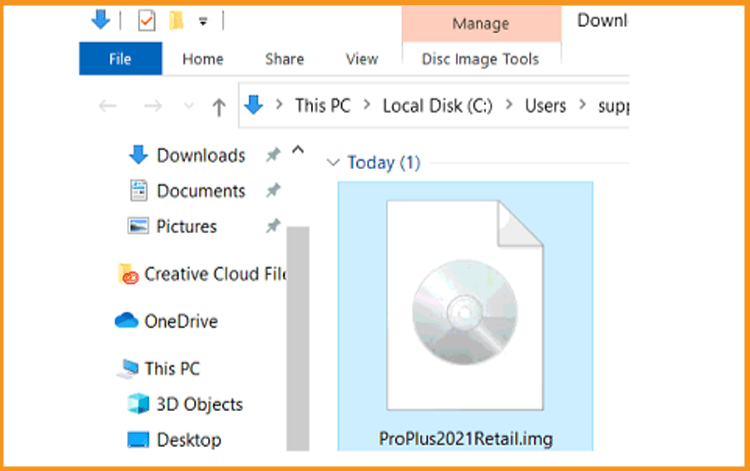
Task: Select the Manage contextual tab
Action: pos(481,23)
